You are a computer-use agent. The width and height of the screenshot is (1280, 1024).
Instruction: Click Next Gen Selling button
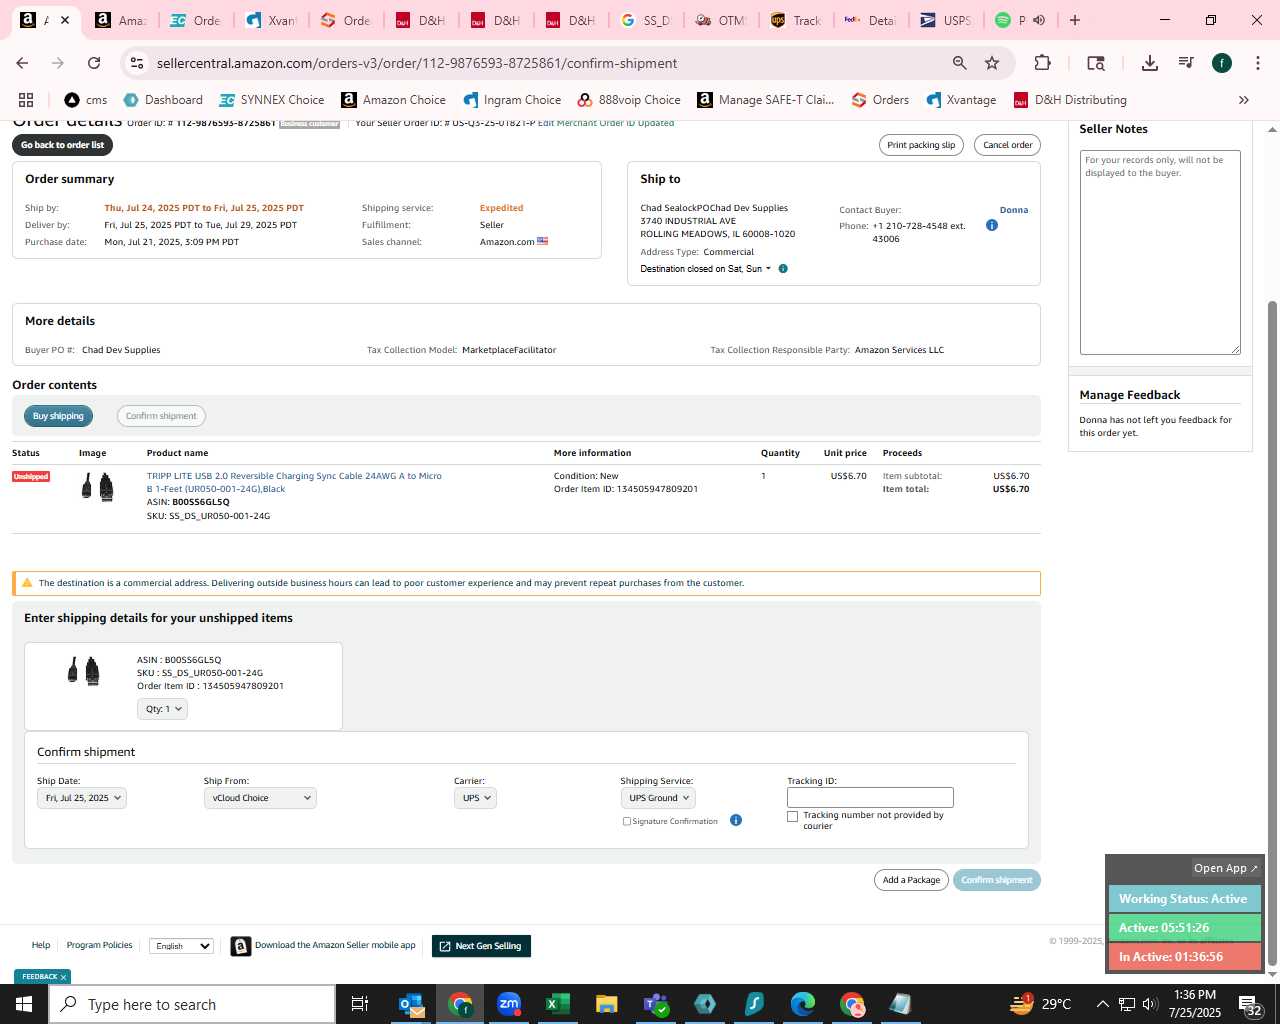pos(481,946)
